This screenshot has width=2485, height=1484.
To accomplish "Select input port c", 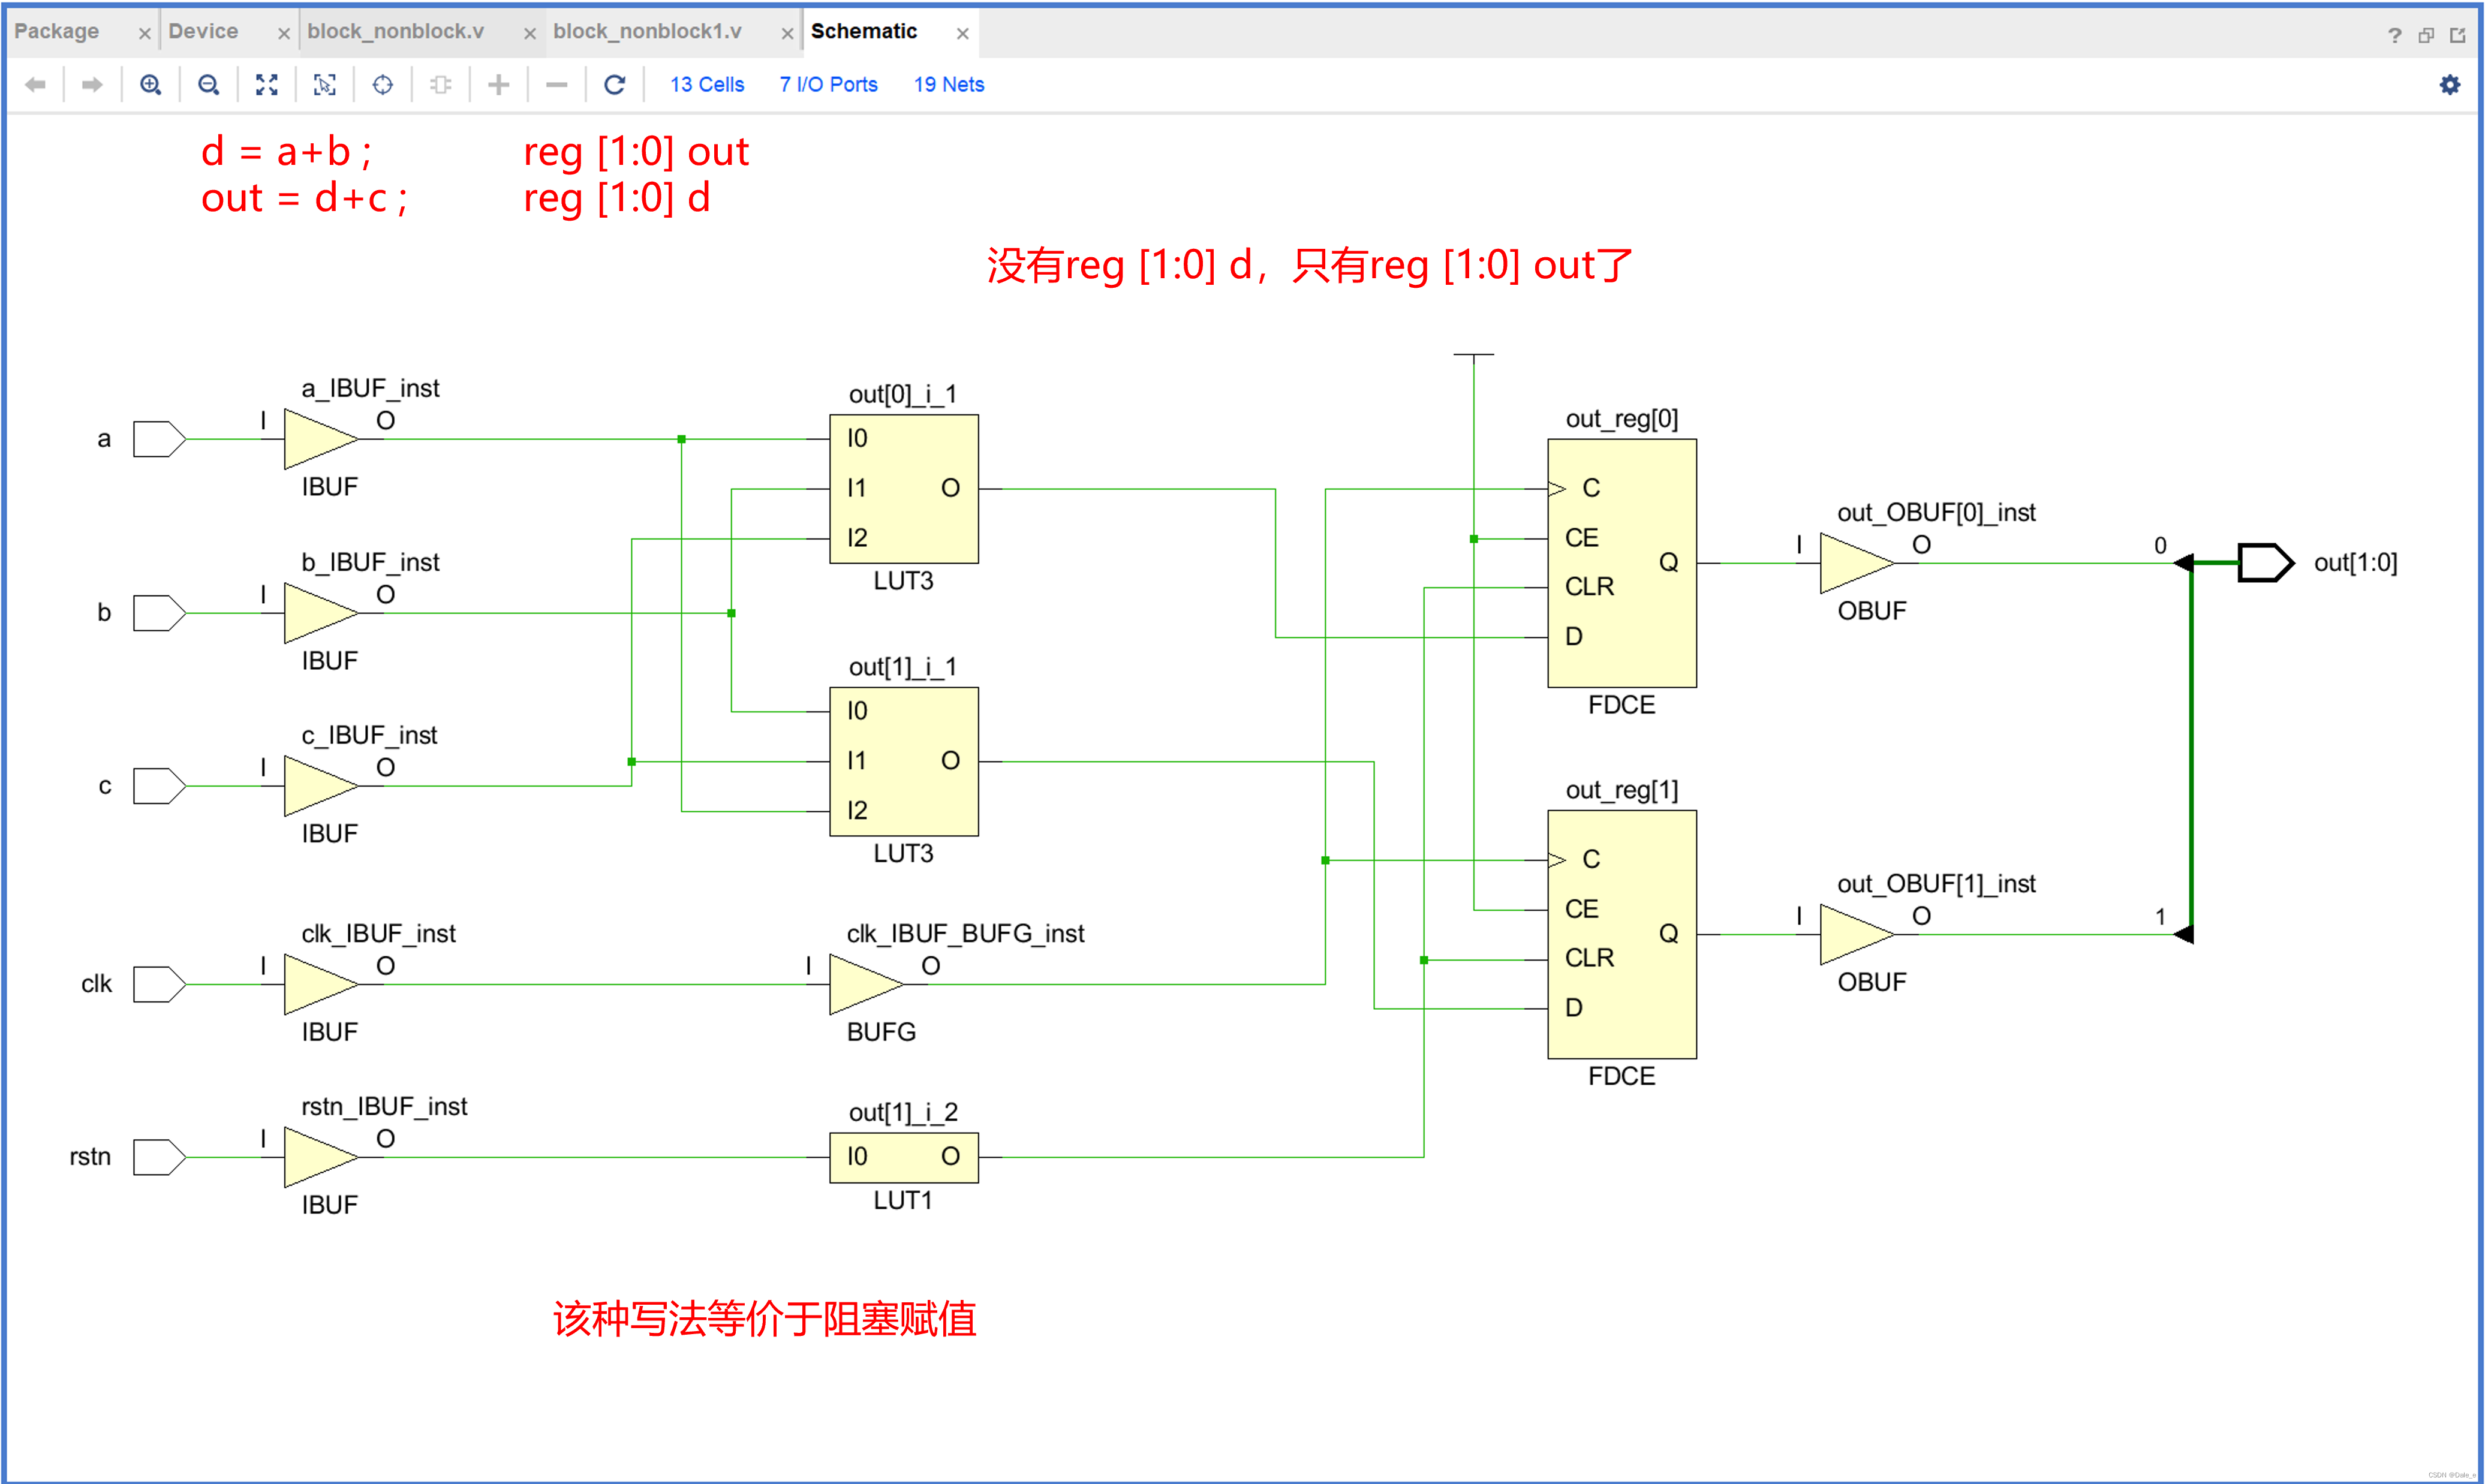I will 159,786.
